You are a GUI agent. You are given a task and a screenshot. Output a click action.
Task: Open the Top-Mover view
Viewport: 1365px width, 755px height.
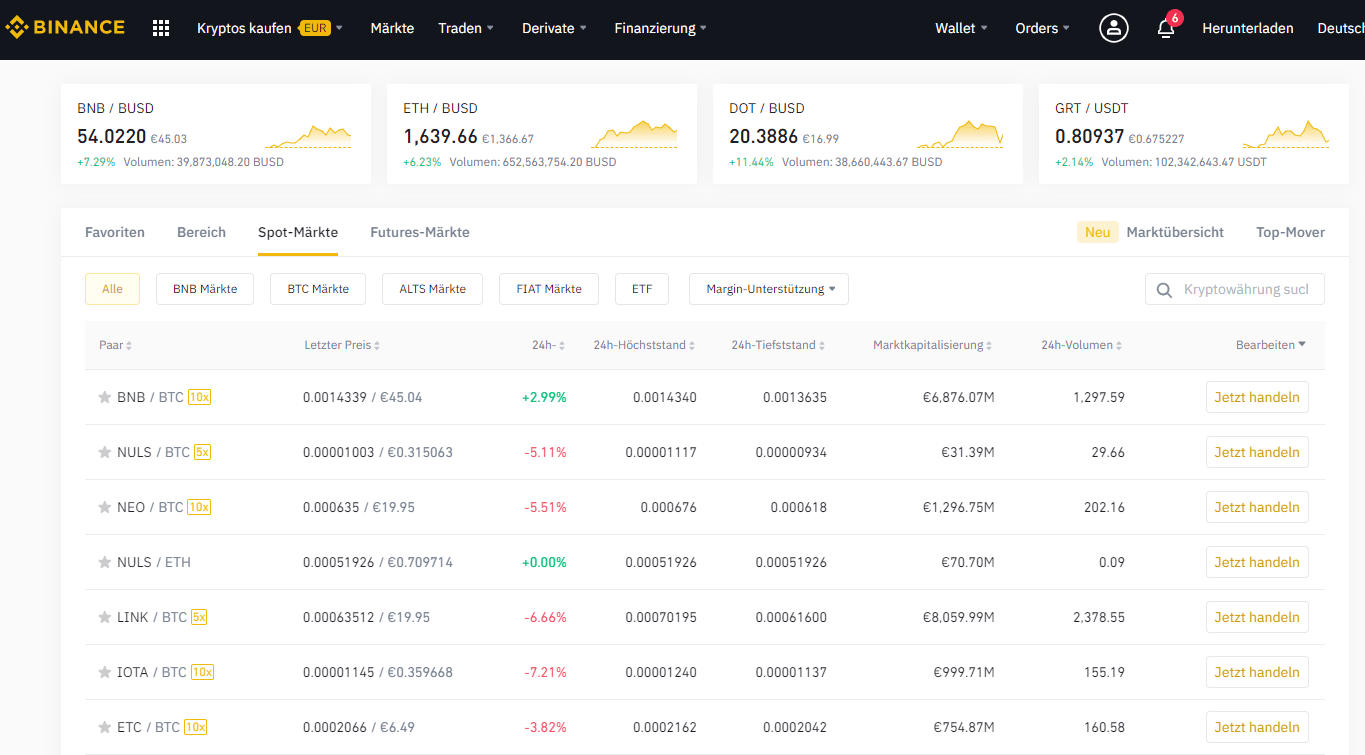(x=1290, y=232)
